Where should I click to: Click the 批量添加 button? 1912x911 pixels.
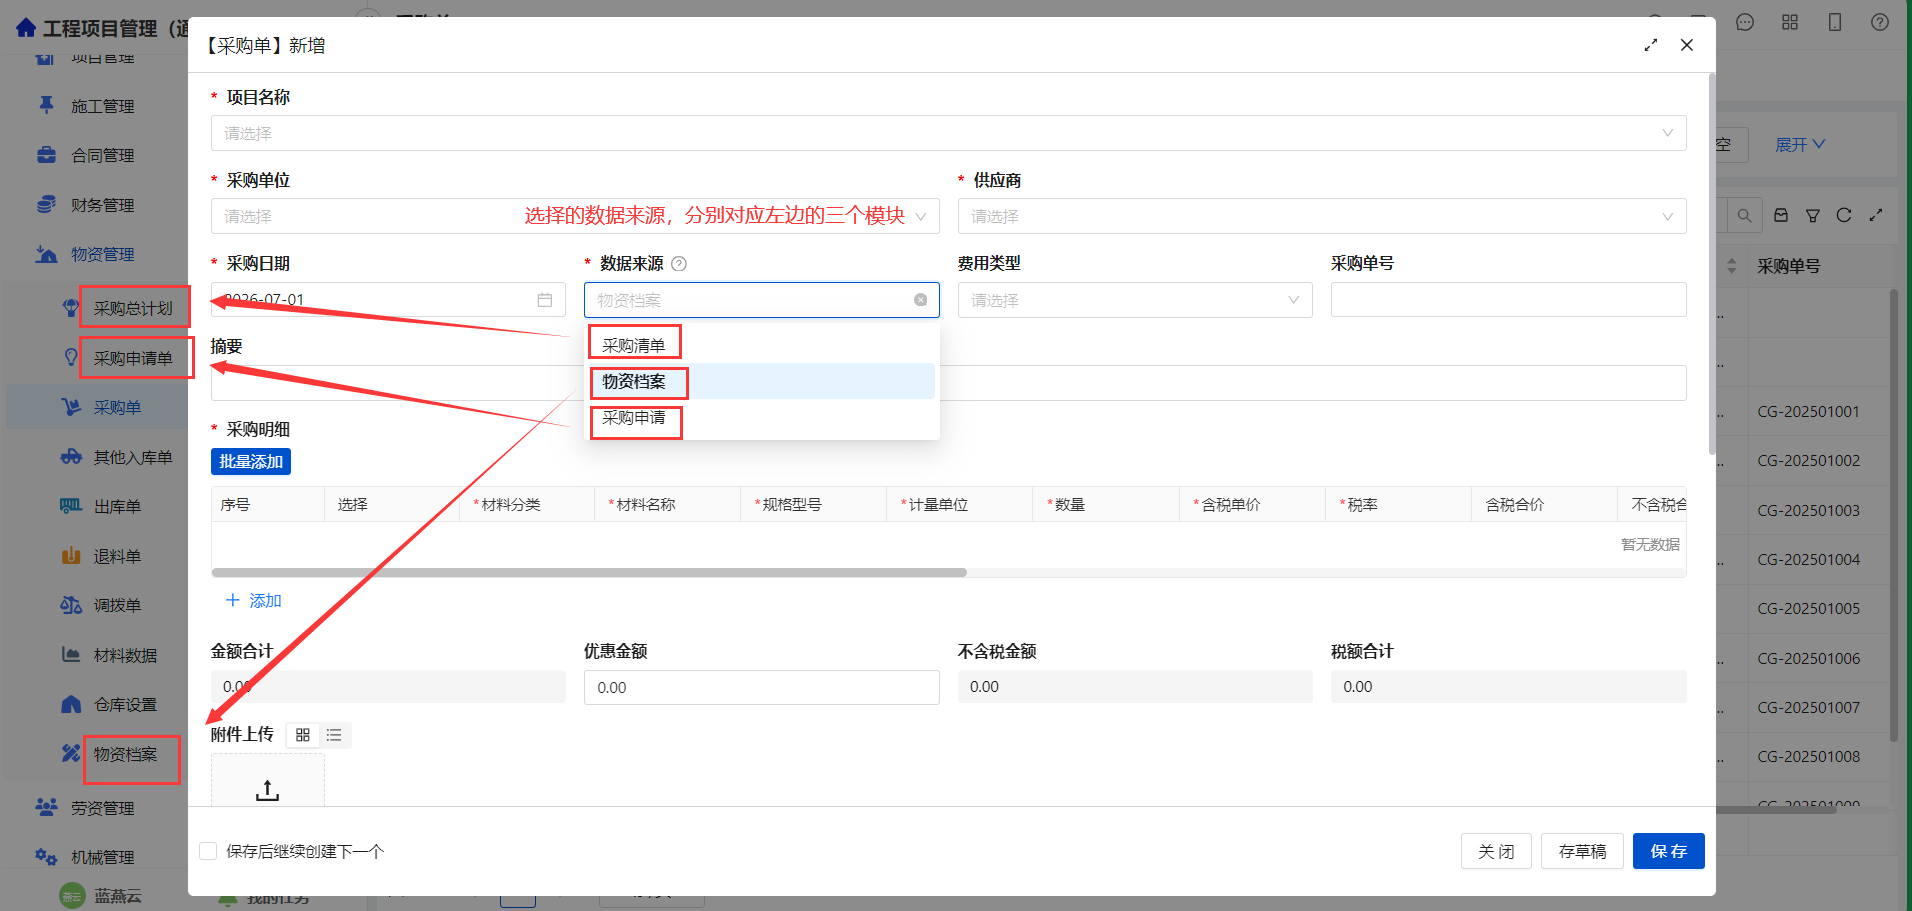[x=251, y=461]
